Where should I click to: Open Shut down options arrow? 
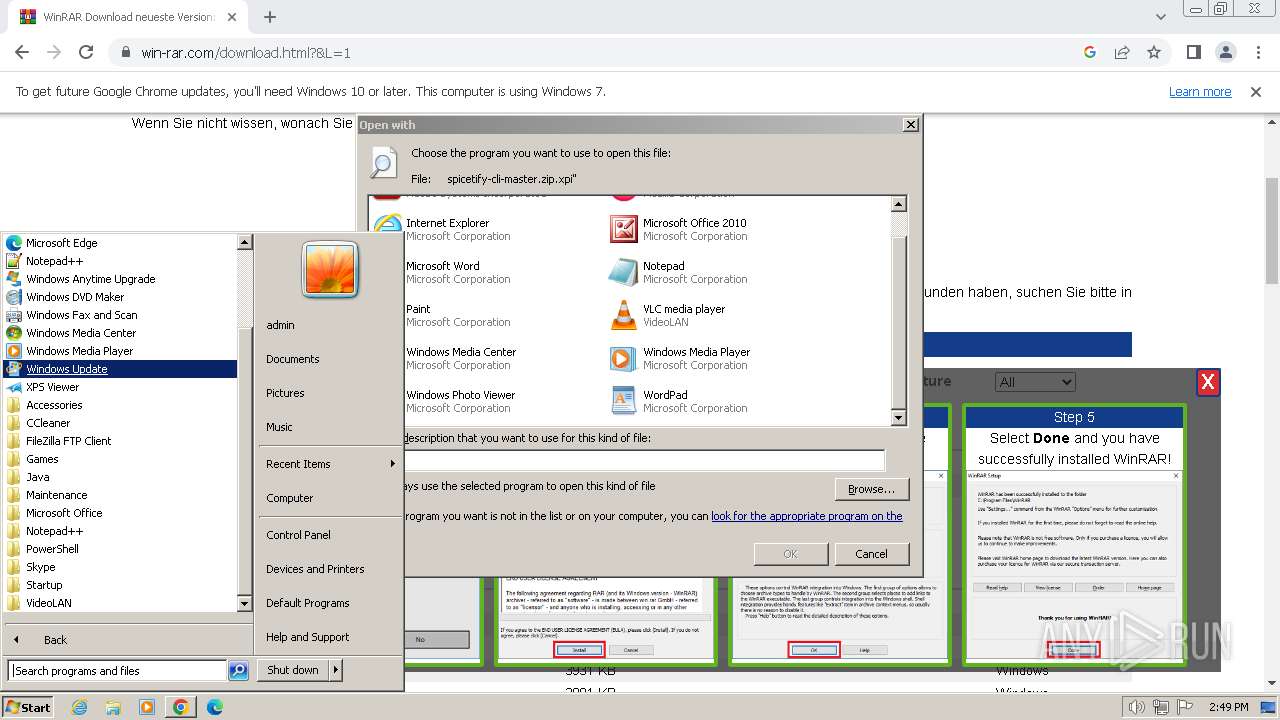(336, 670)
